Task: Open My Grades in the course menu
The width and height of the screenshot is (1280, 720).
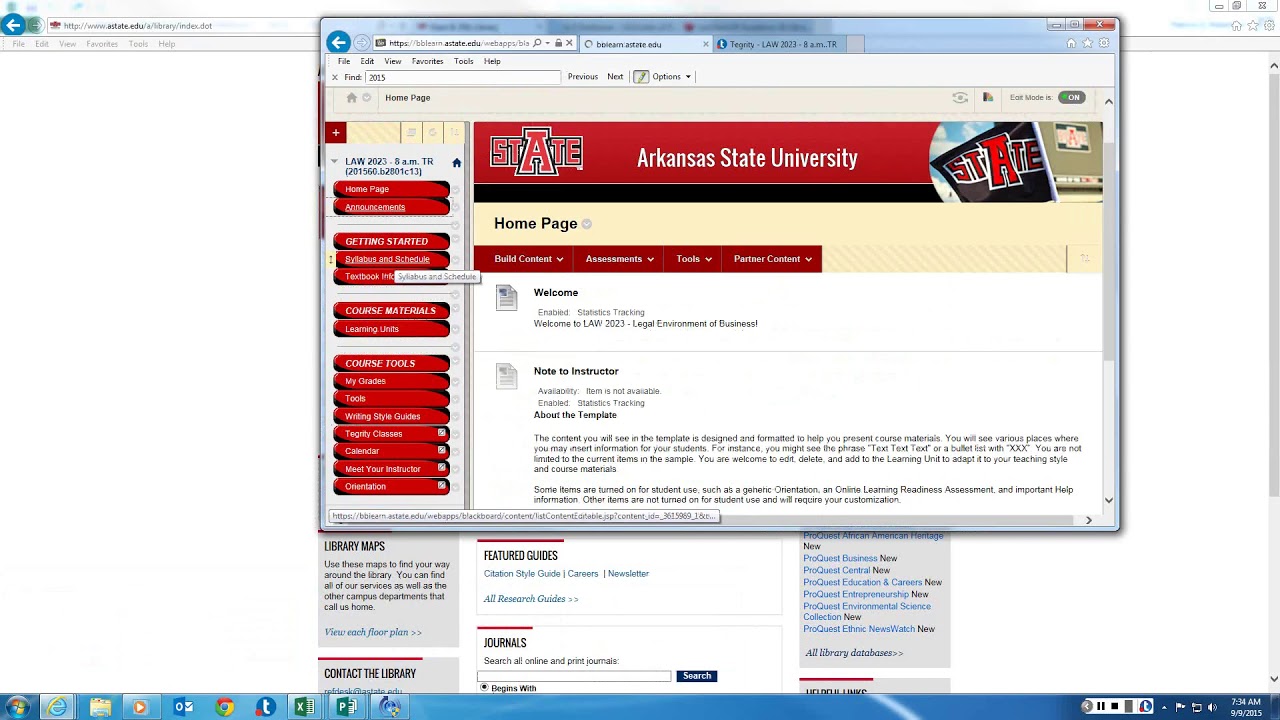Action: click(x=365, y=381)
